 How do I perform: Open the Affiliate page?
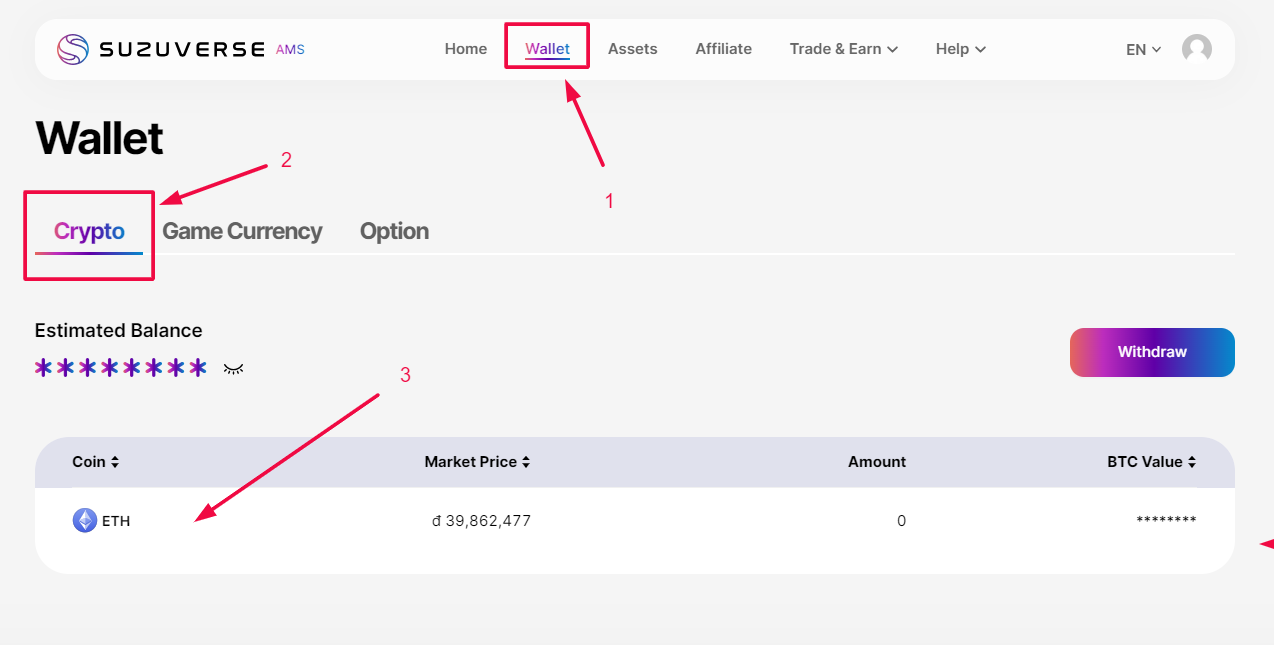tap(723, 49)
